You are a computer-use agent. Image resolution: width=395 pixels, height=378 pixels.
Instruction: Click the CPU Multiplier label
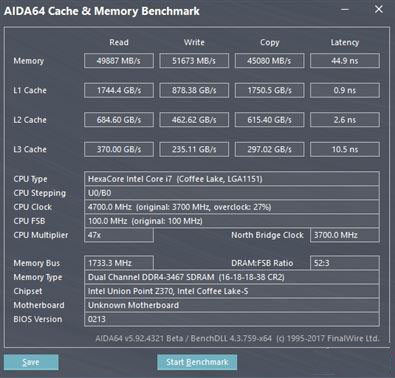(41, 235)
